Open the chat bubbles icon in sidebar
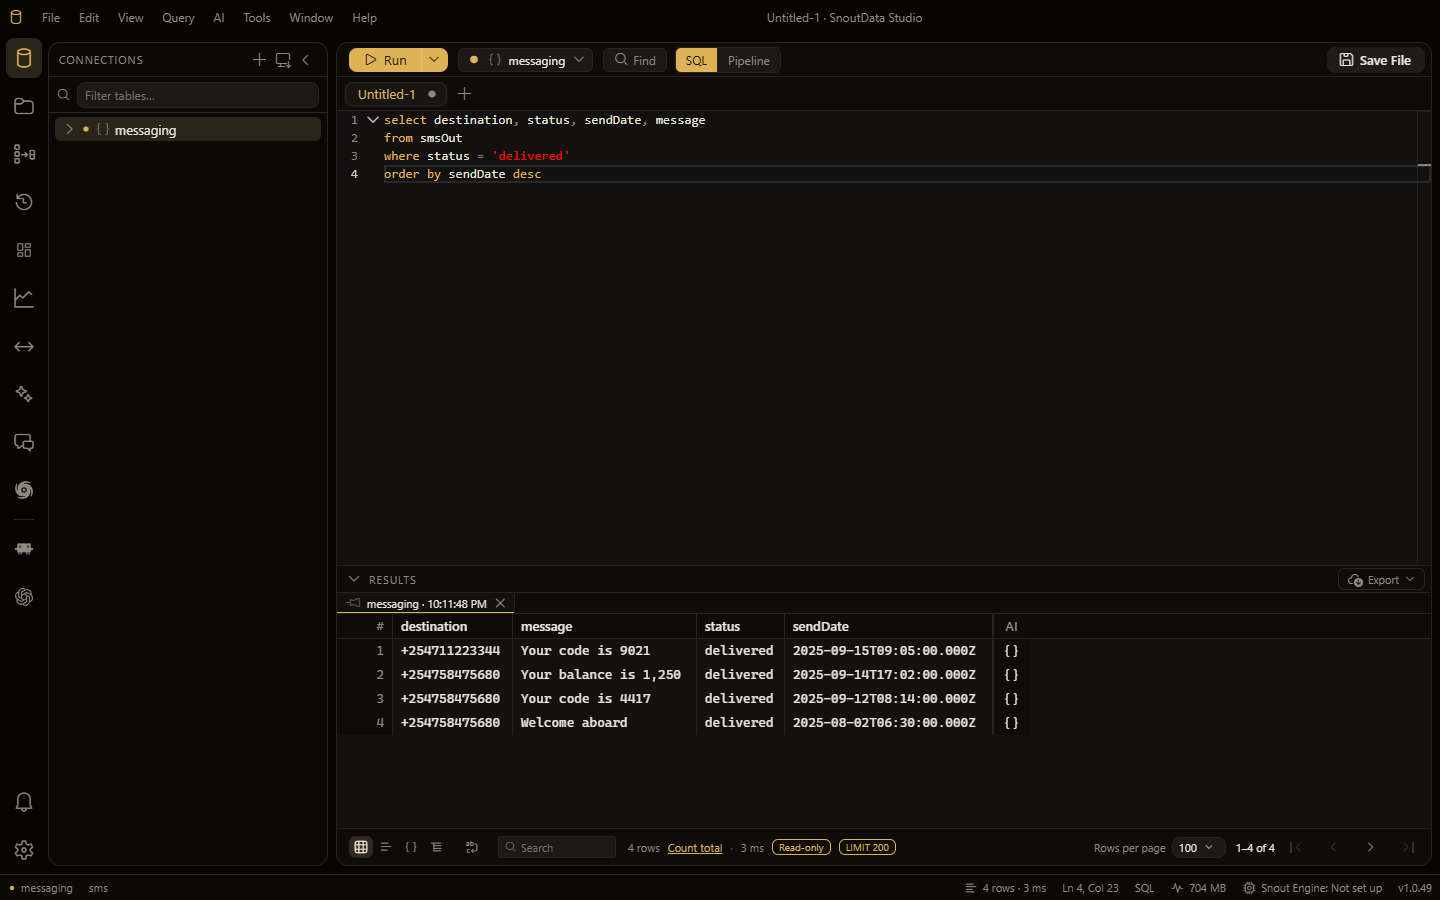The image size is (1440, 900). [x=24, y=442]
